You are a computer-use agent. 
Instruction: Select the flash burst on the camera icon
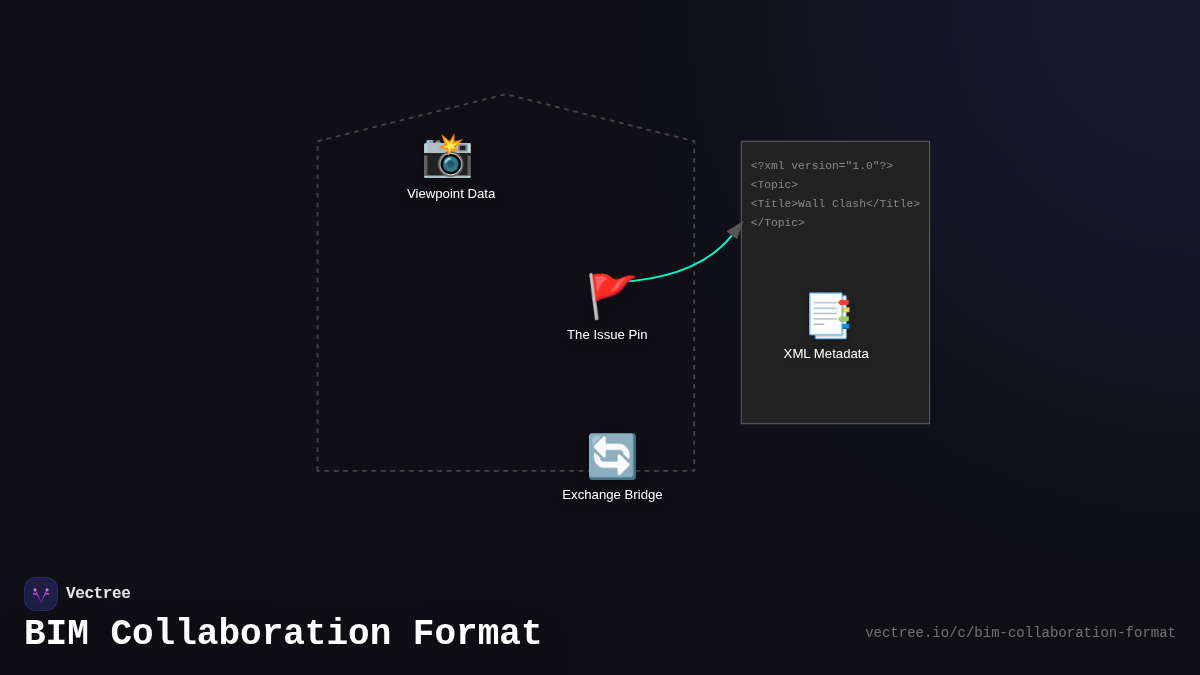452,145
